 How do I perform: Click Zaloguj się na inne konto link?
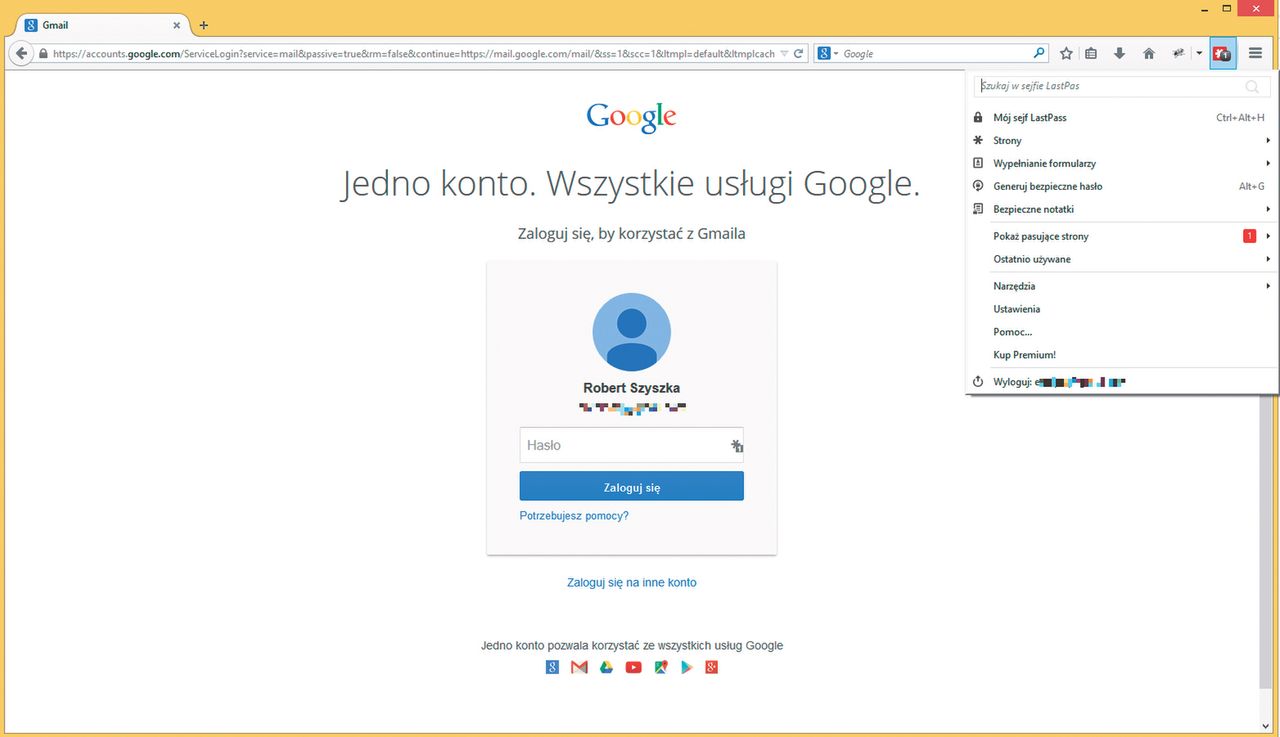631,582
